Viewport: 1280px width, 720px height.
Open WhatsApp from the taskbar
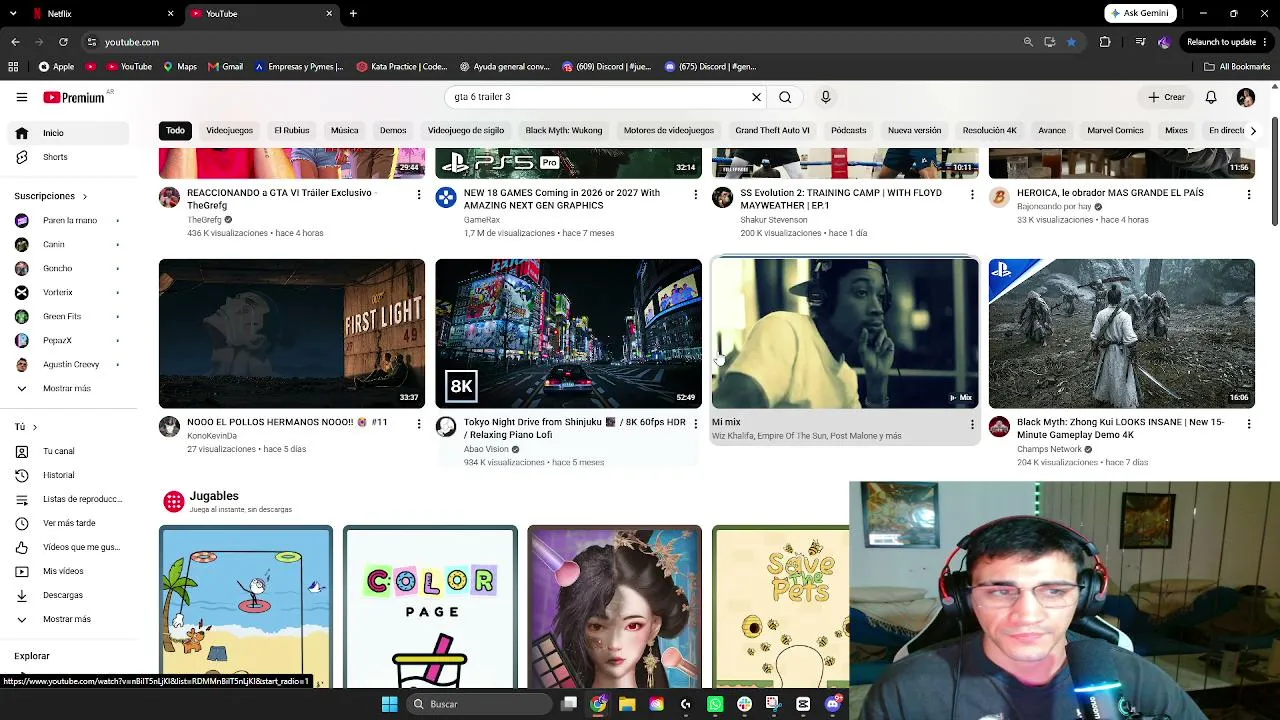point(715,704)
